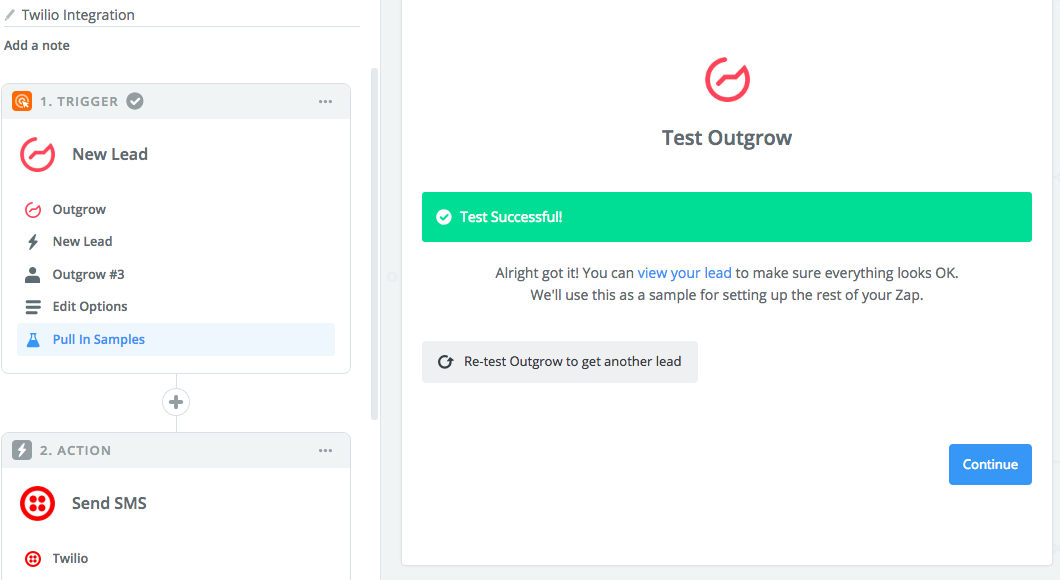Open the view your lead link
This screenshot has height=580, width=1060.
click(x=684, y=273)
